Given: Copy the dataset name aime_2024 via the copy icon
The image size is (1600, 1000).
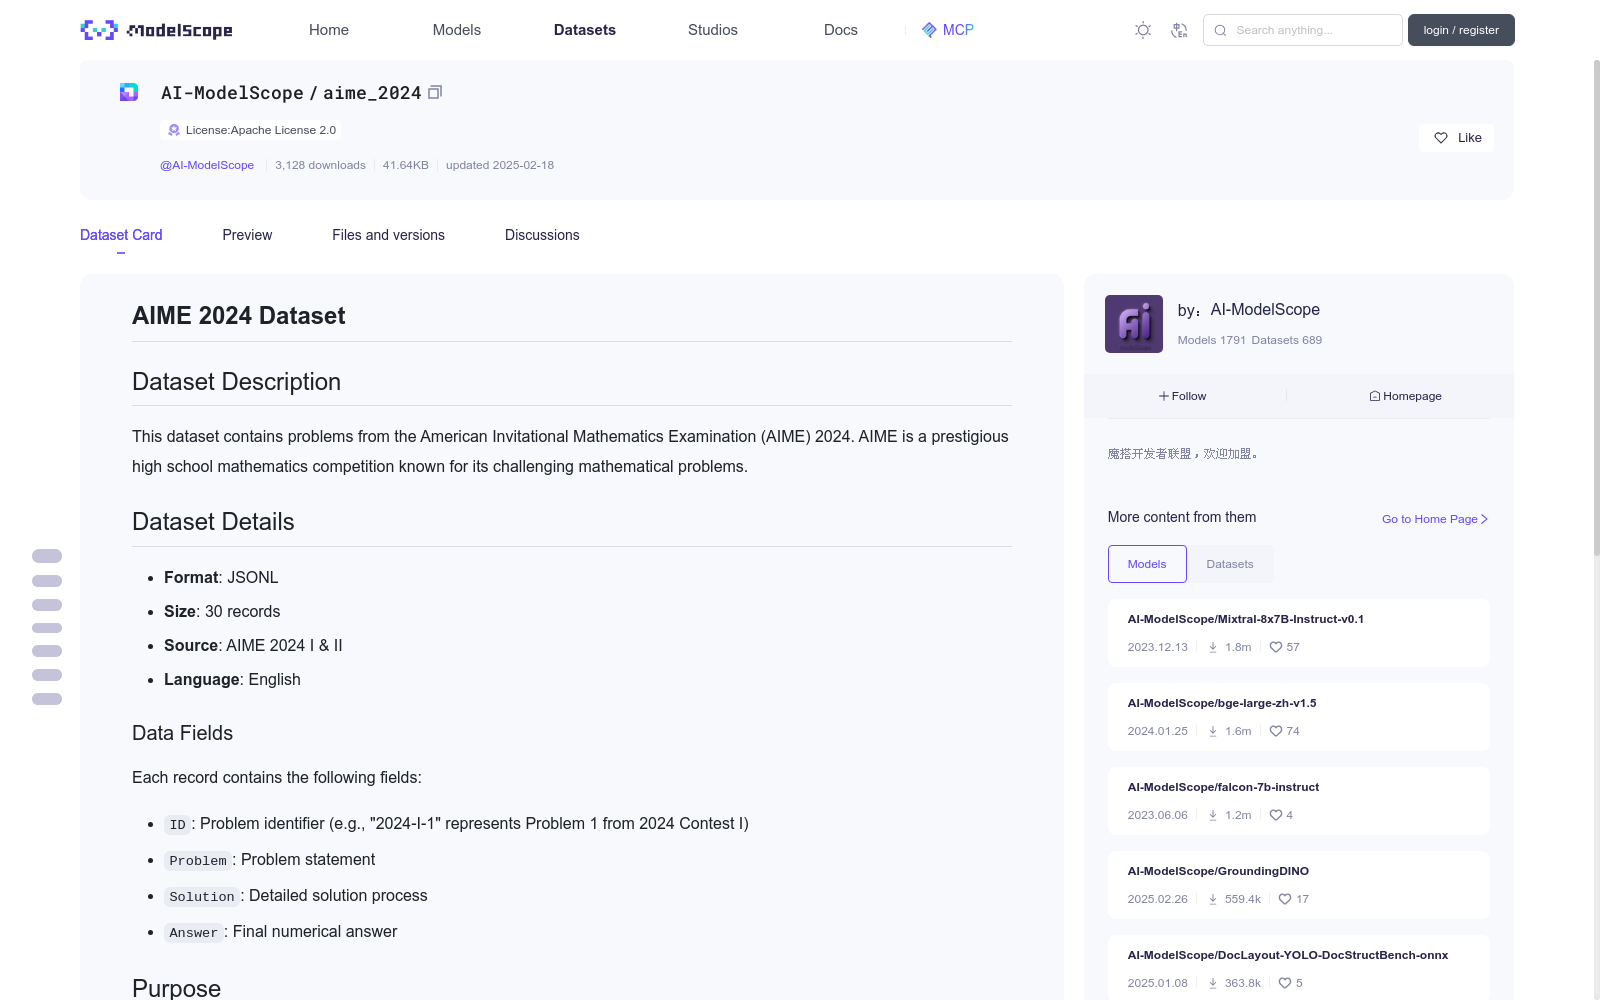Looking at the screenshot, I should (x=435, y=92).
